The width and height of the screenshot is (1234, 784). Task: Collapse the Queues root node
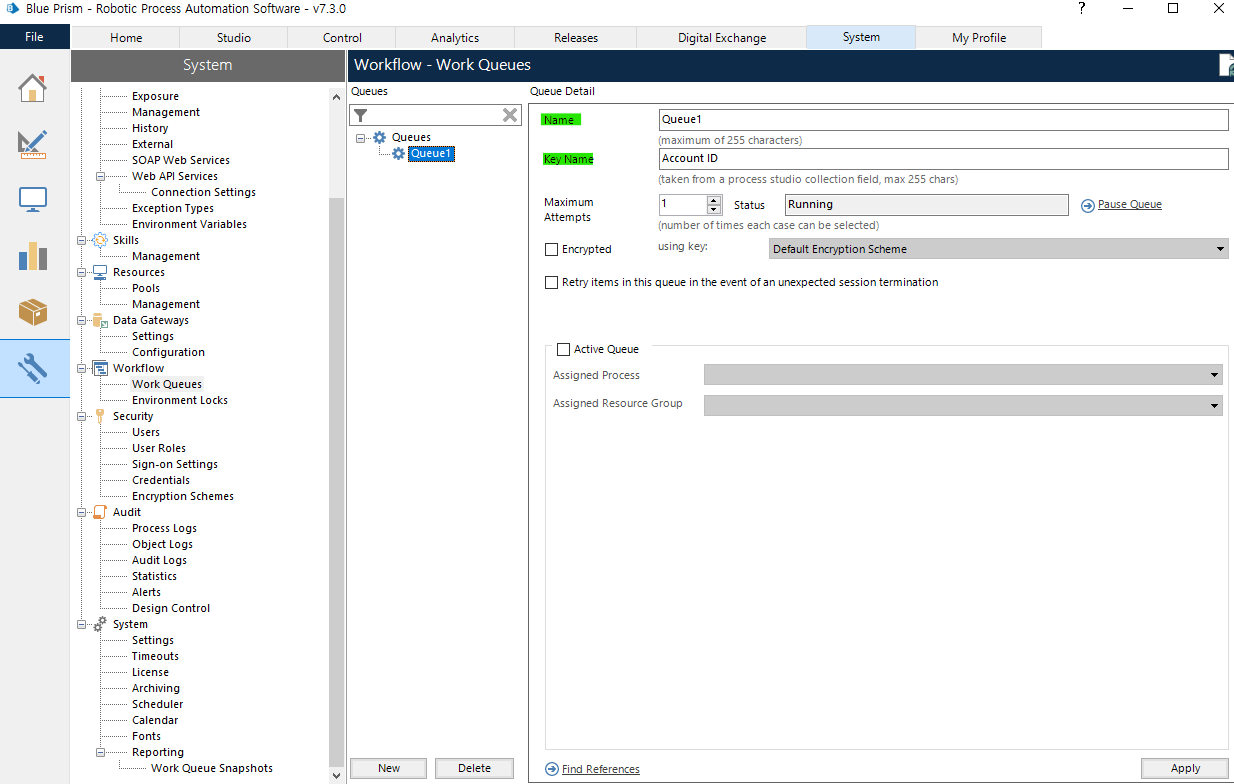click(360, 138)
